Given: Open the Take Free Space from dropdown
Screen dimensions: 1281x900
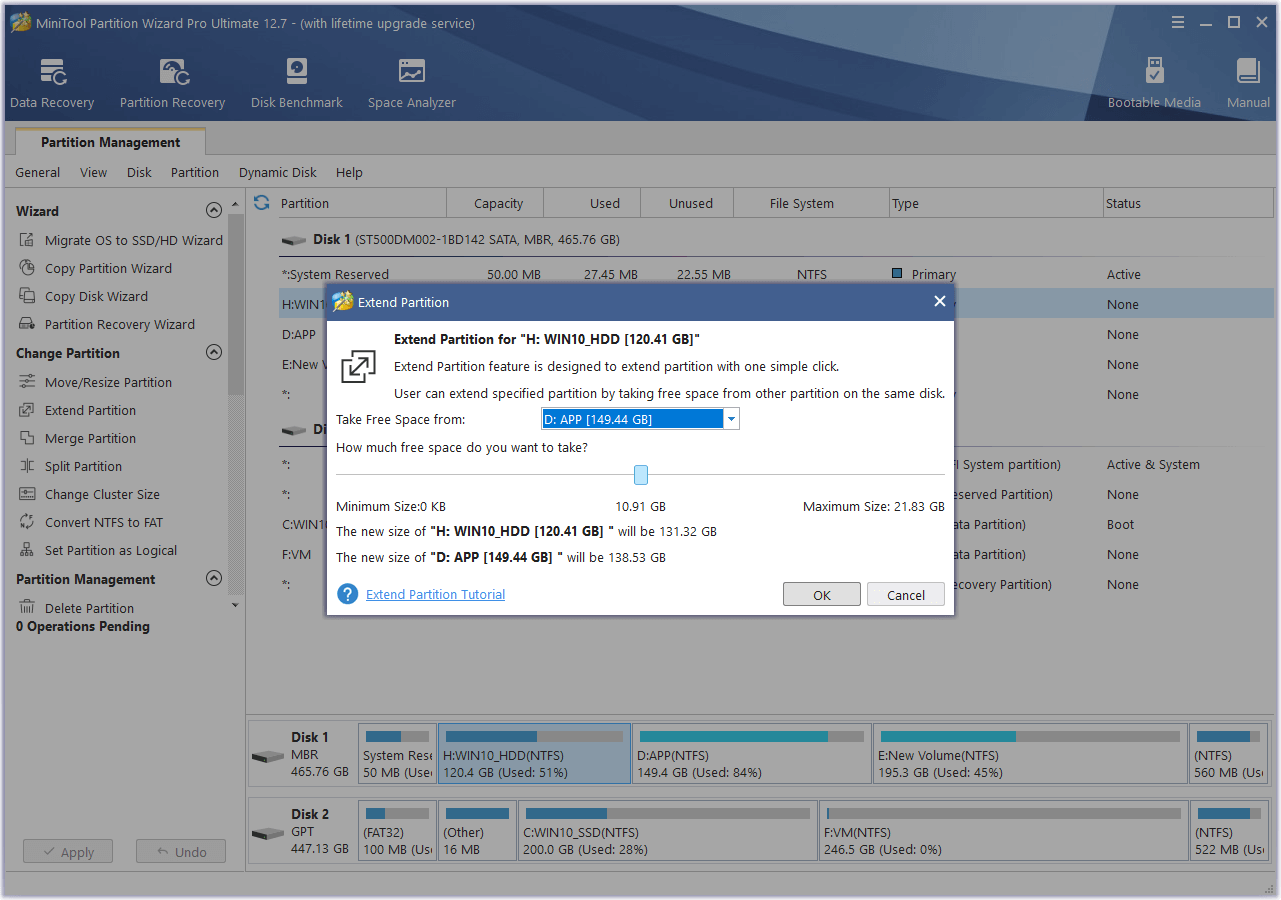Looking at the screenshot, I should 732,419.
